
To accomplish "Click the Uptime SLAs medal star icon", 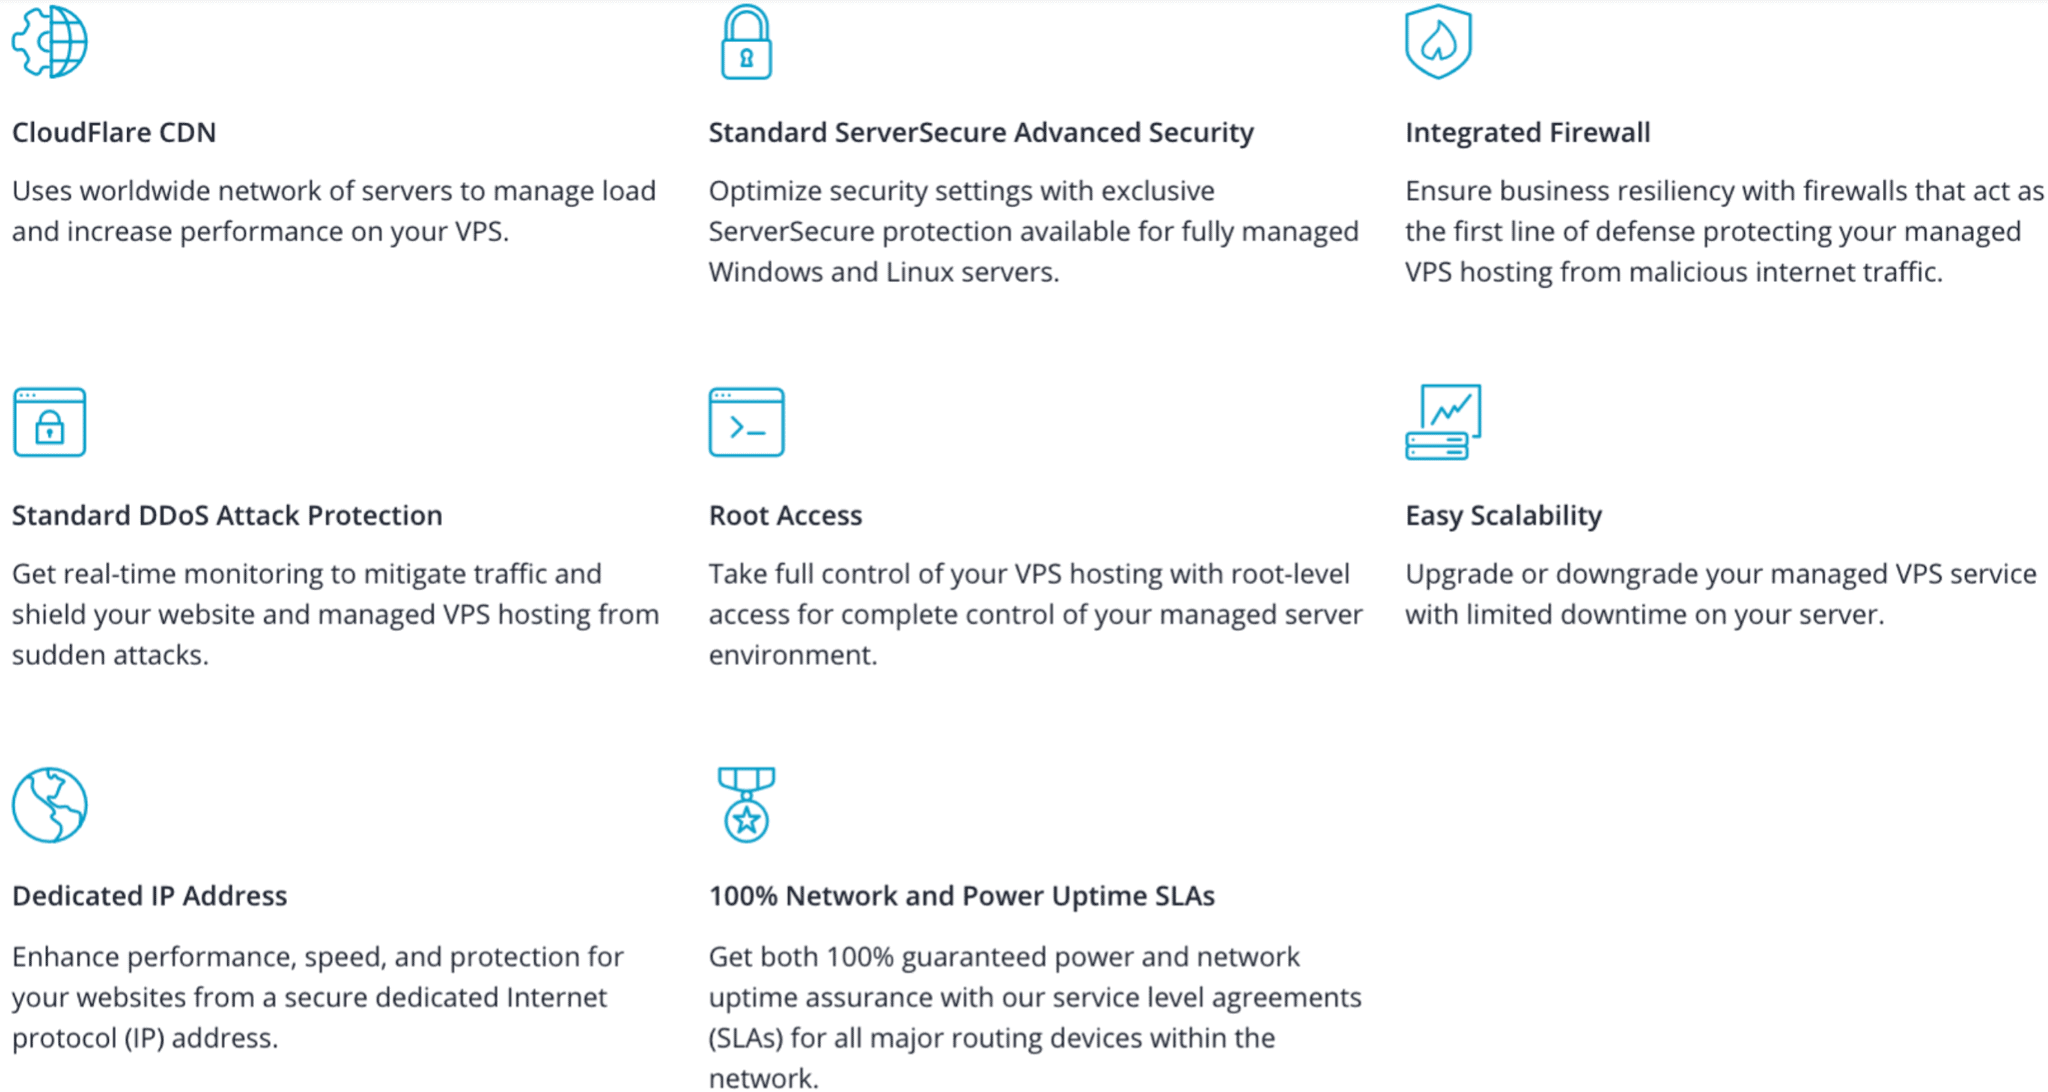I will point(746,805).
